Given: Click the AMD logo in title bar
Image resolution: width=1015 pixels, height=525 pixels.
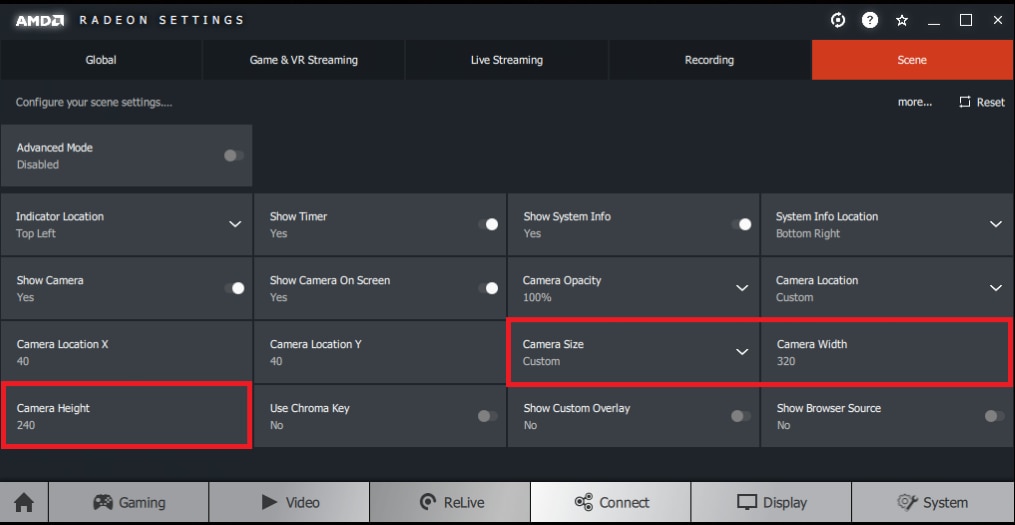Looking at the screenshot, I should [x=39, y=20].
